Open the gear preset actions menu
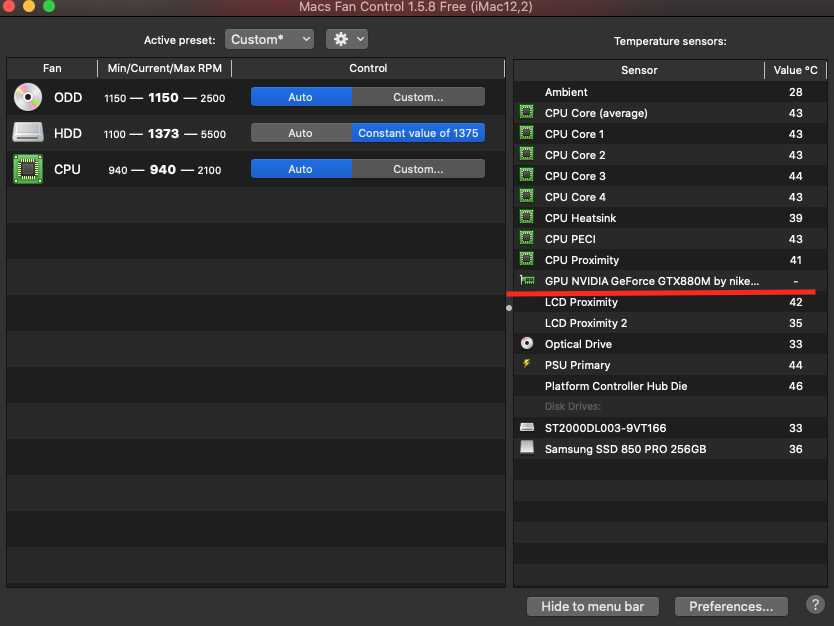 [x=347, y=39]
